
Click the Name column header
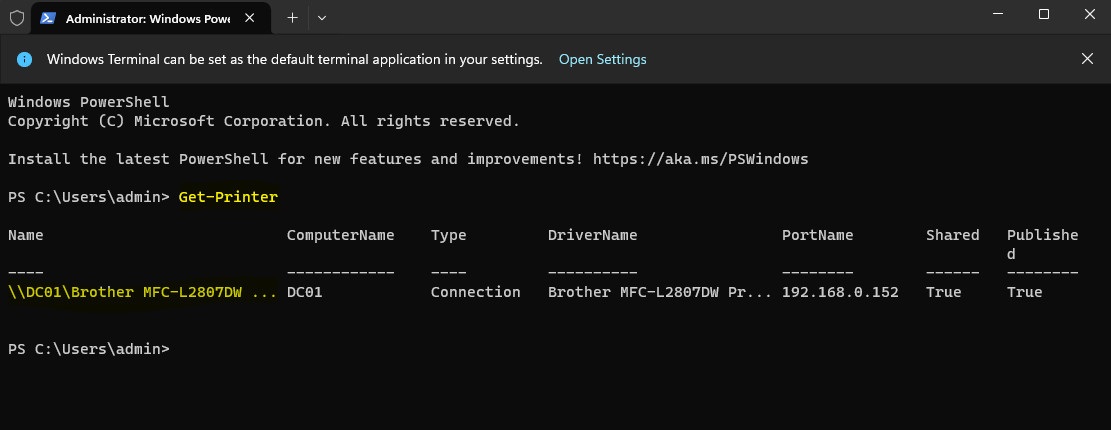tap(26, 235)
